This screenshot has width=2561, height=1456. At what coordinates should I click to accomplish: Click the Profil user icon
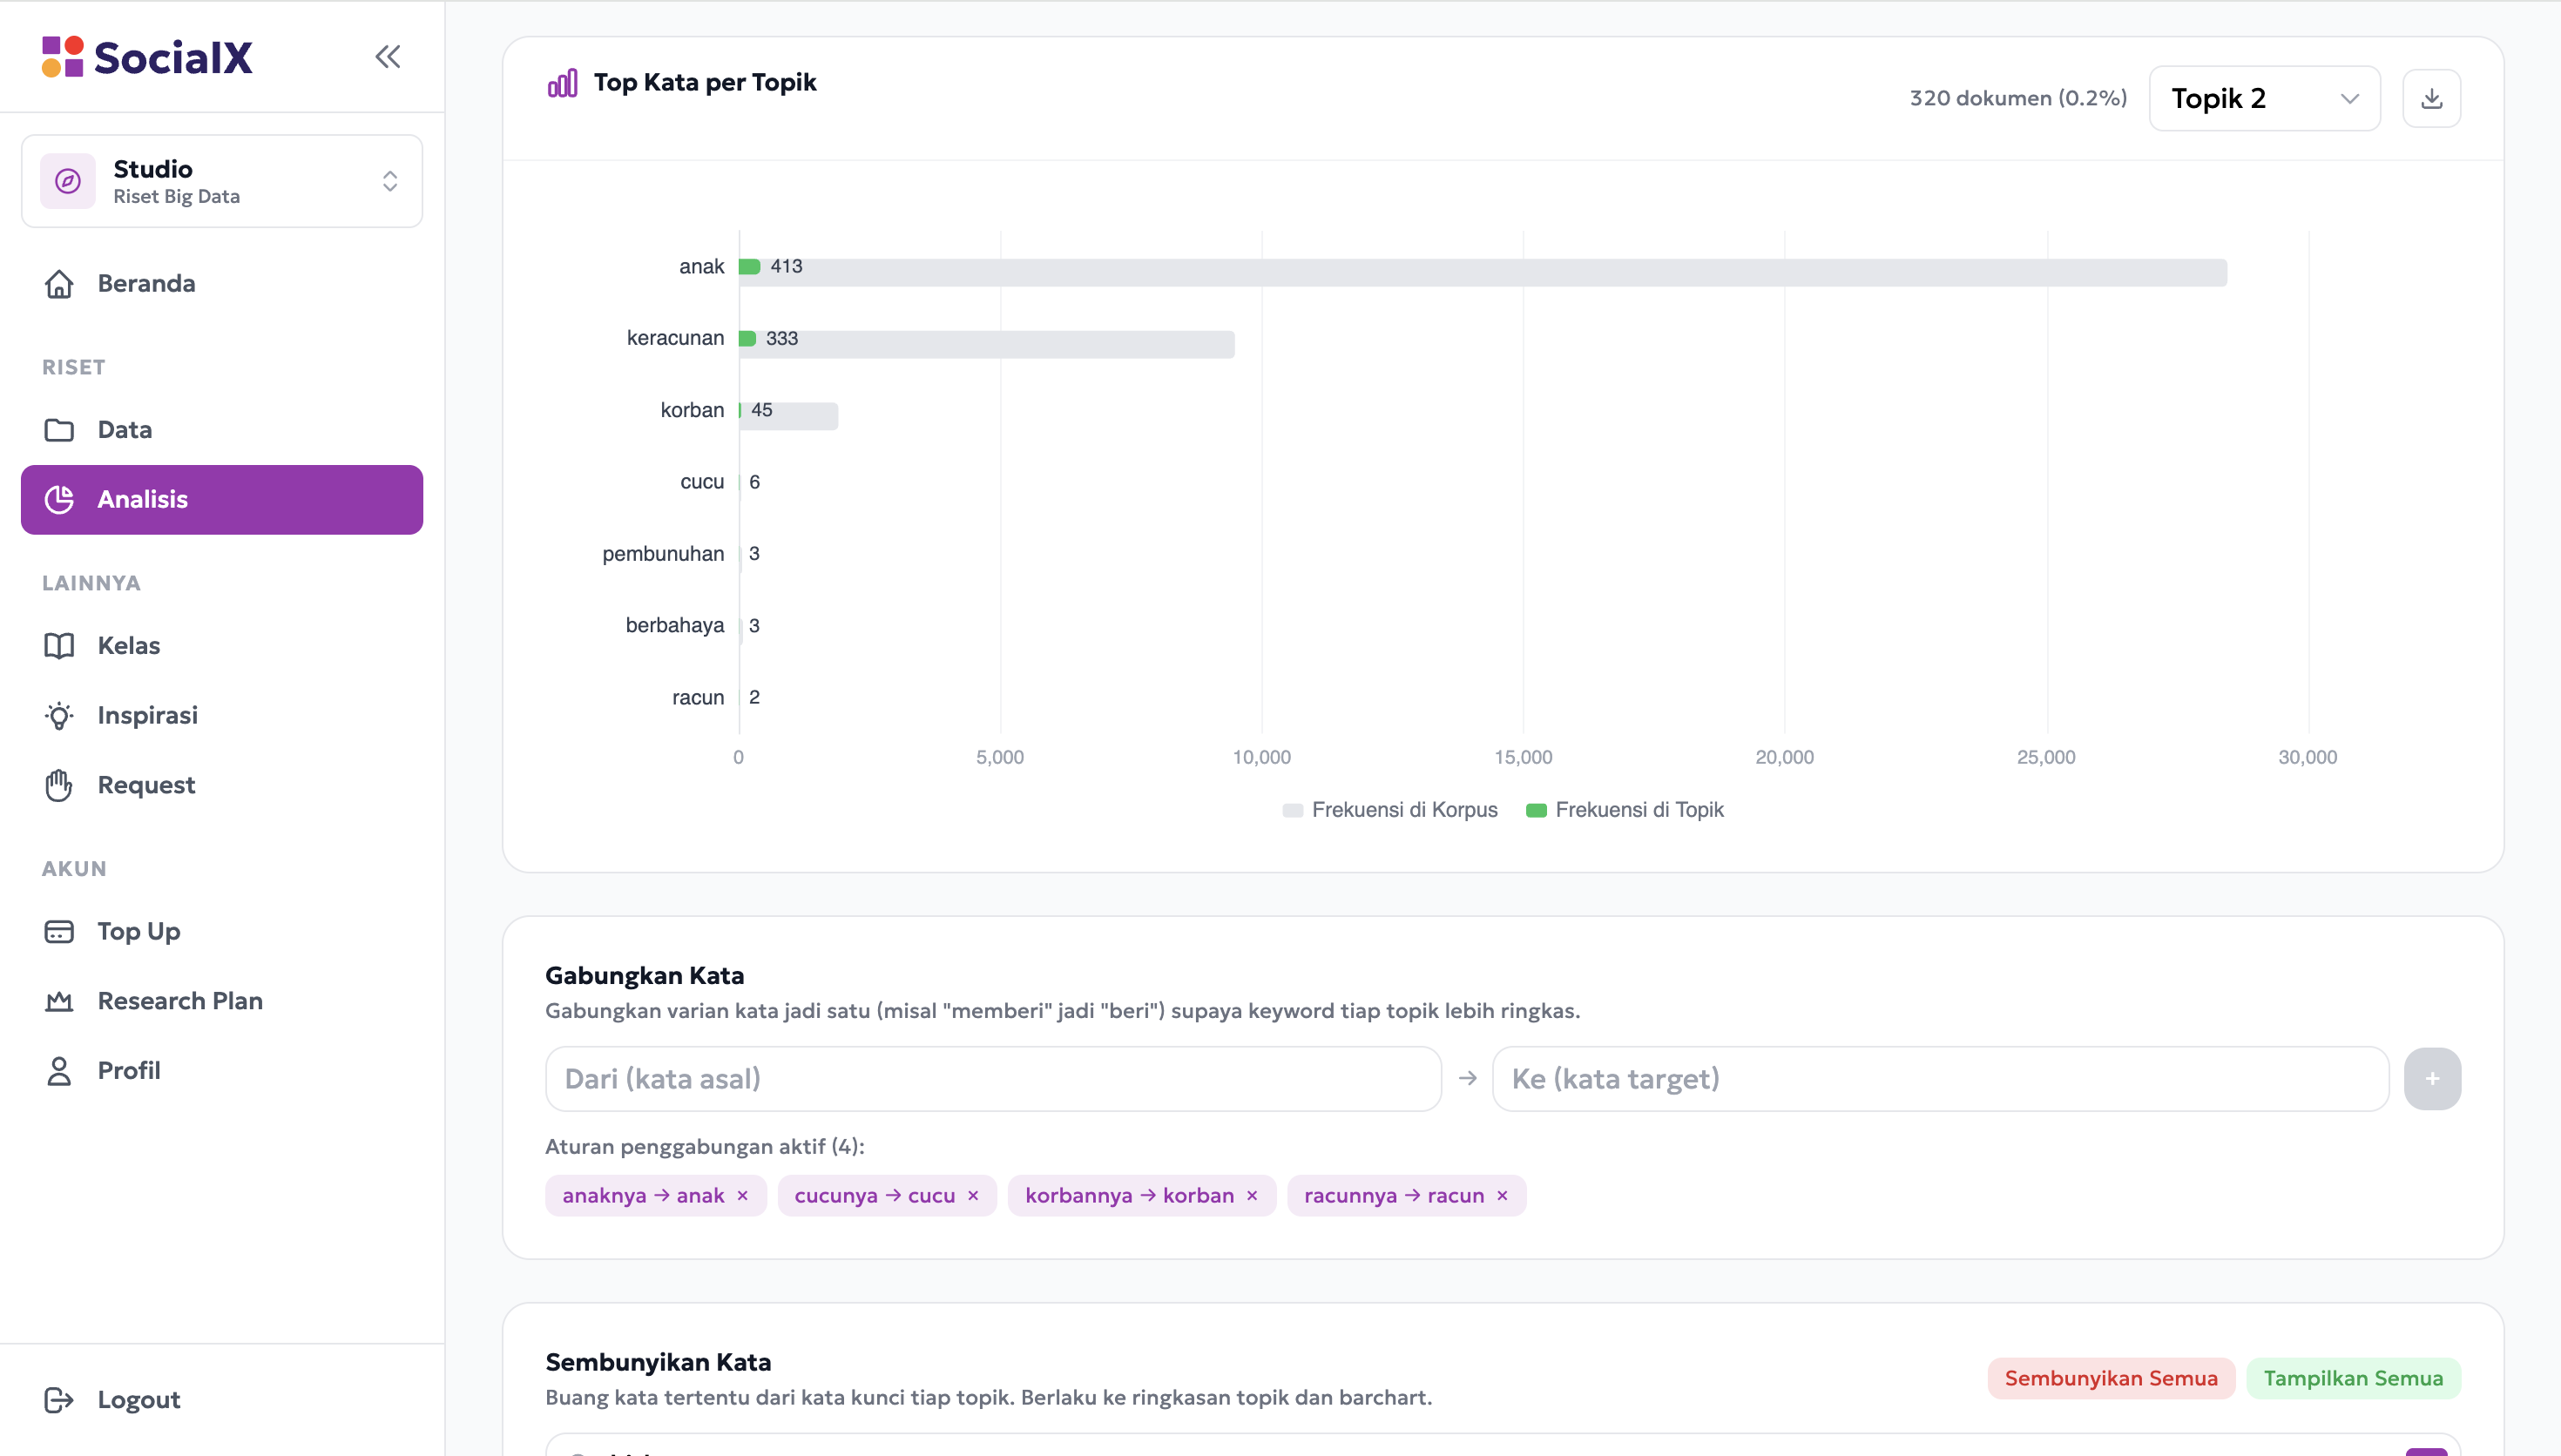pos(59,1072)
